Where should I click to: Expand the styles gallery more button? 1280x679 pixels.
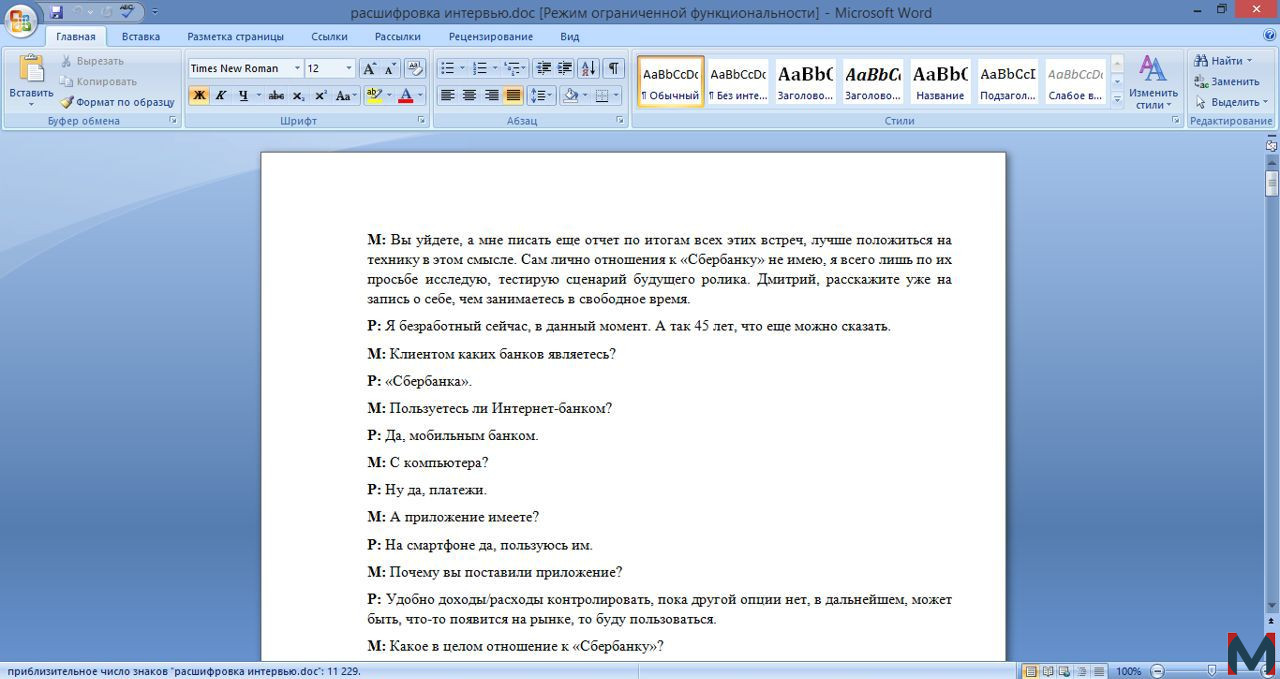pos(1118,98)
